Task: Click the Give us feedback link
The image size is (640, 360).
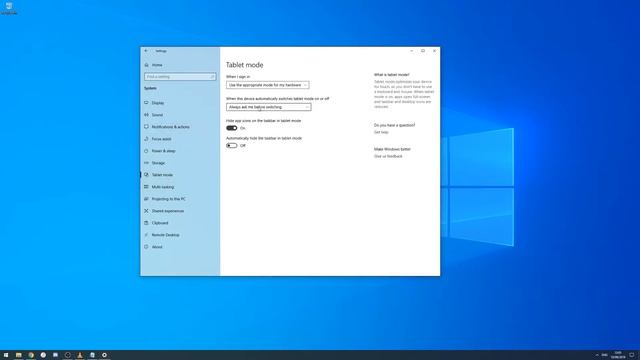Action: [x=388, y=156]
